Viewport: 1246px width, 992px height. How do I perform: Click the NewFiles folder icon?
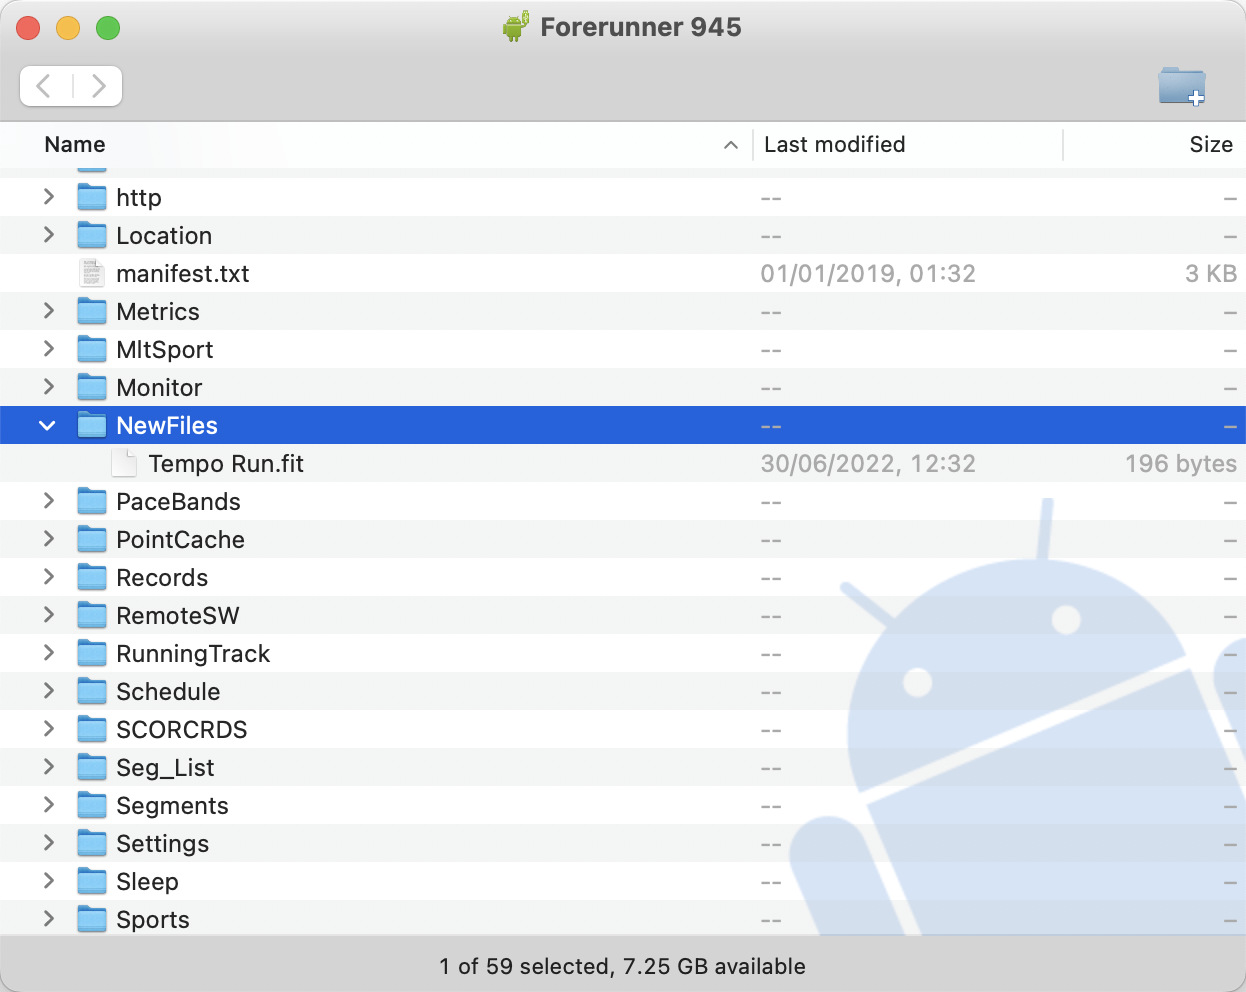92,425
